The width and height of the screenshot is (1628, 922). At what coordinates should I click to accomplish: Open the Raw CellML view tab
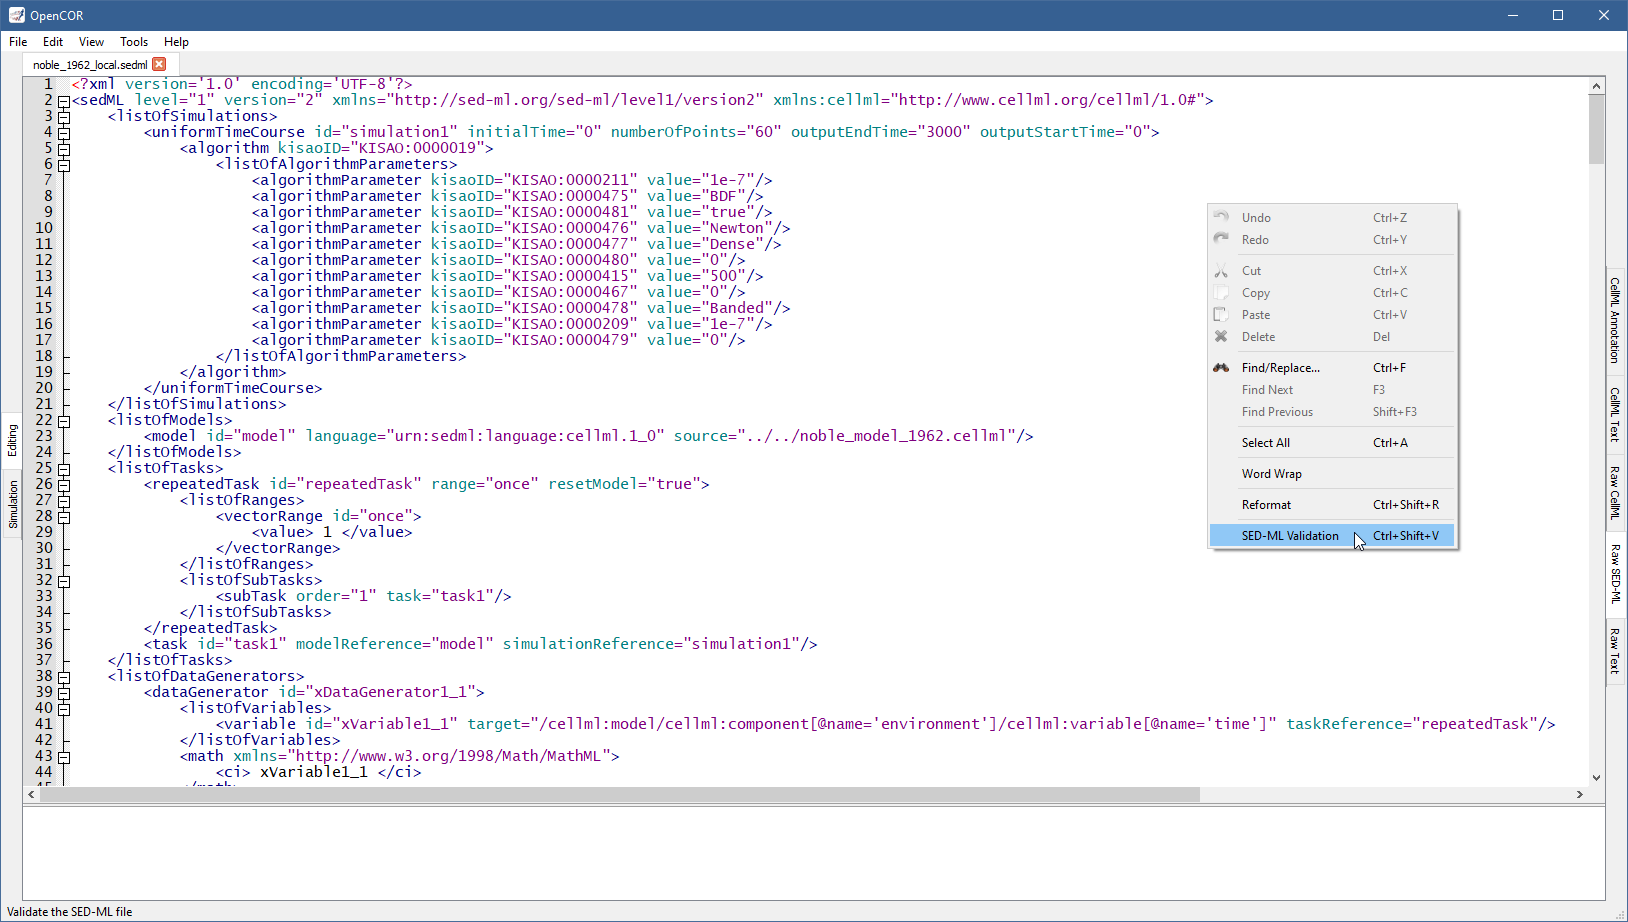coord(1614,492)
